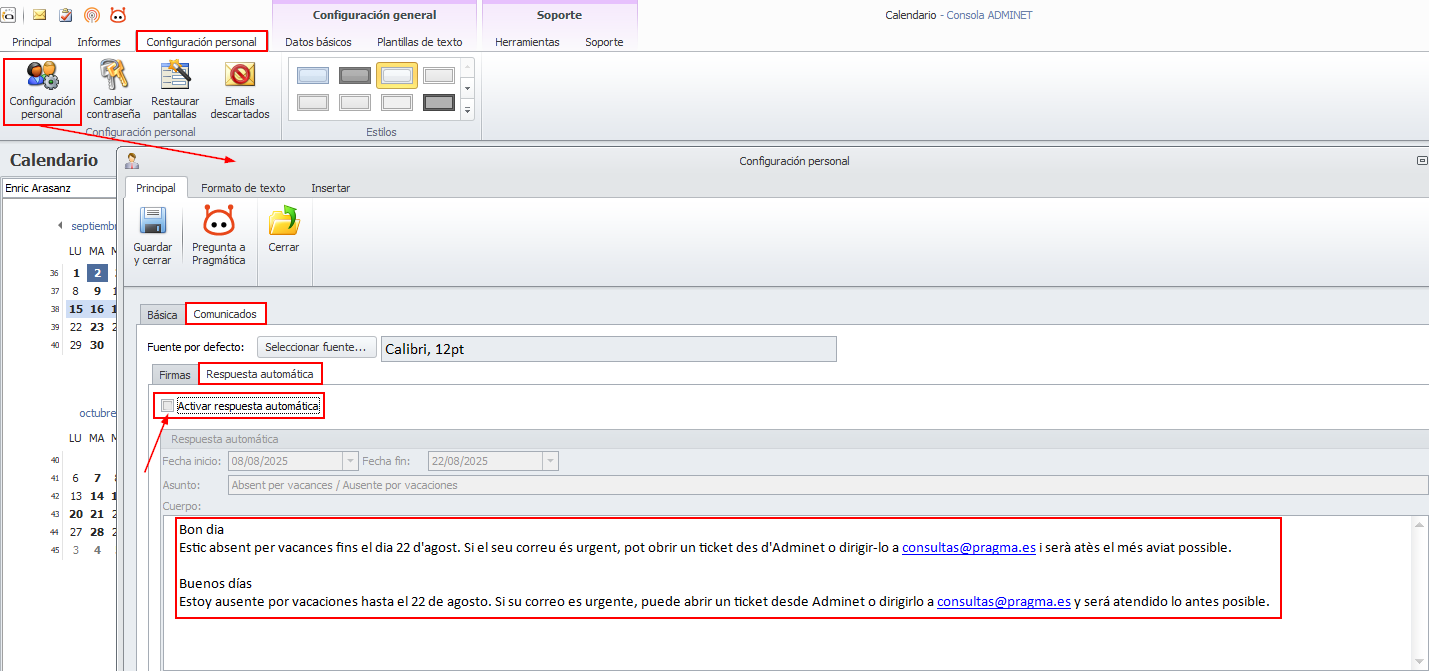Apply the light blue style thumbnail
Screen dimensions: 1429x671
(313, 75)
